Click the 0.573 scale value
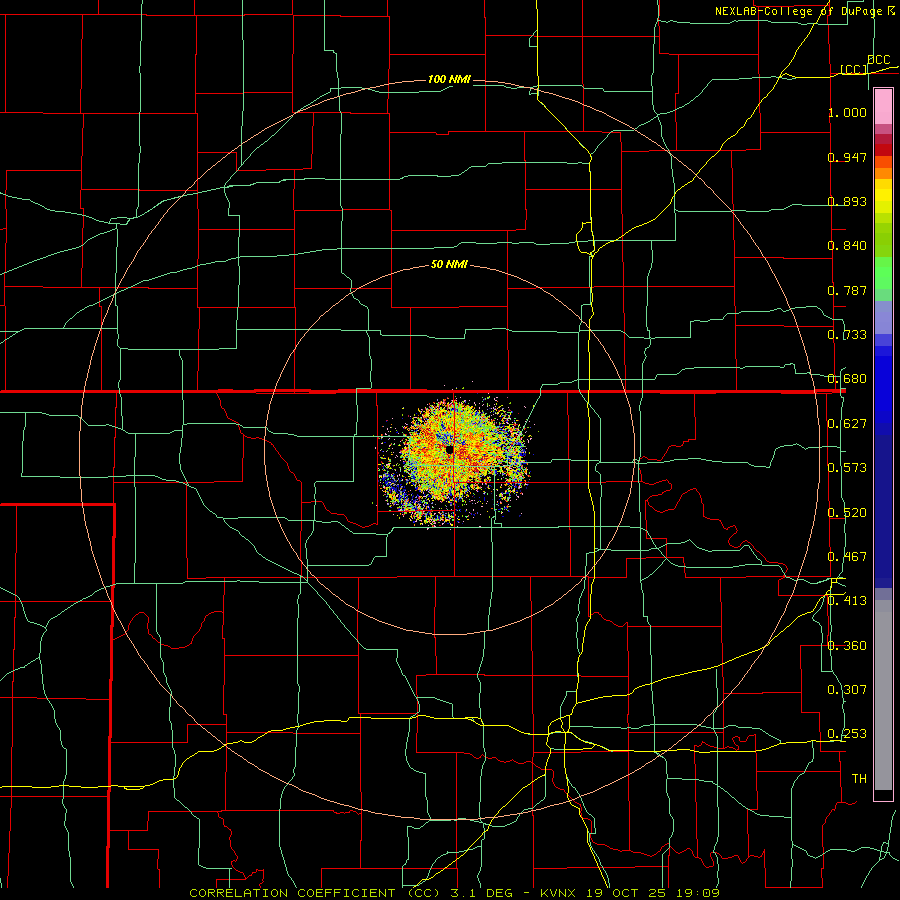 [x=847, y=468]
